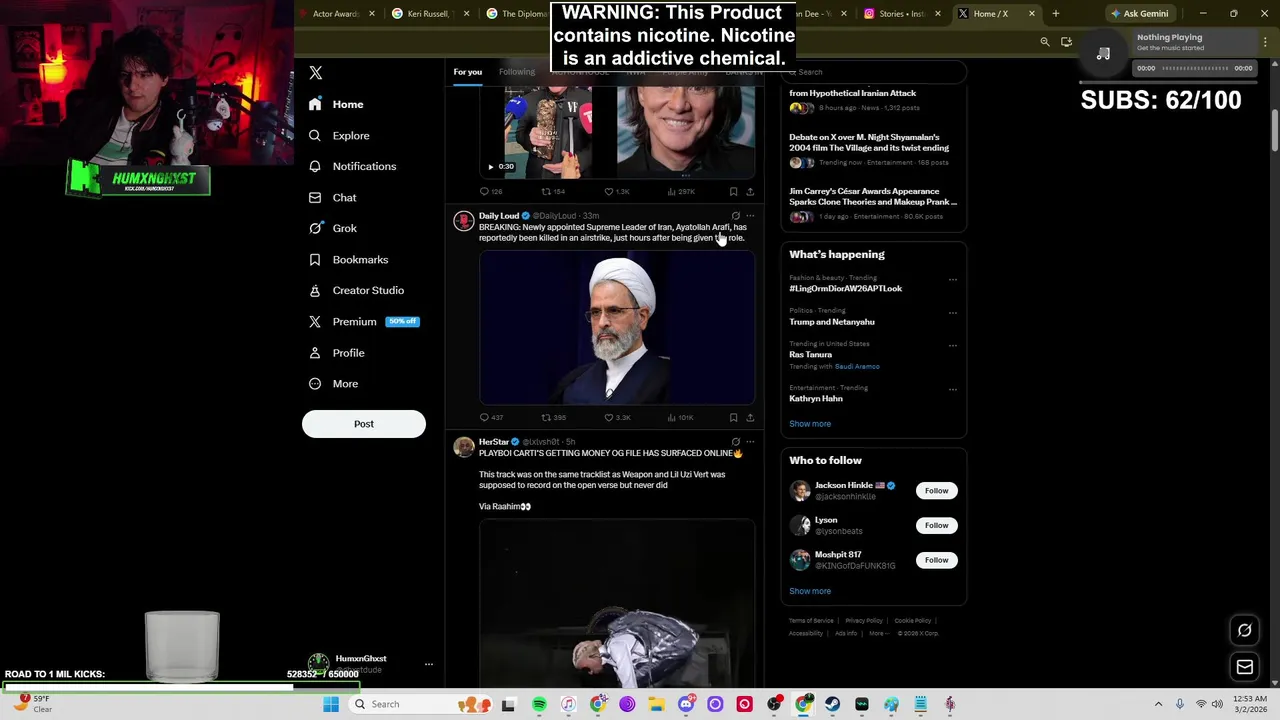Follow Lyson
1280x720 pixels.
[x=936, y=526]
